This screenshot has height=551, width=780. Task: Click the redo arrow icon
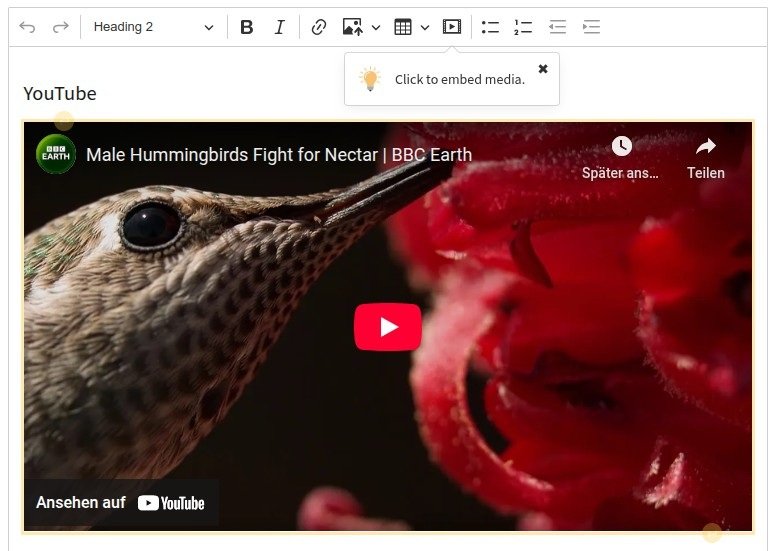[61, 27]
